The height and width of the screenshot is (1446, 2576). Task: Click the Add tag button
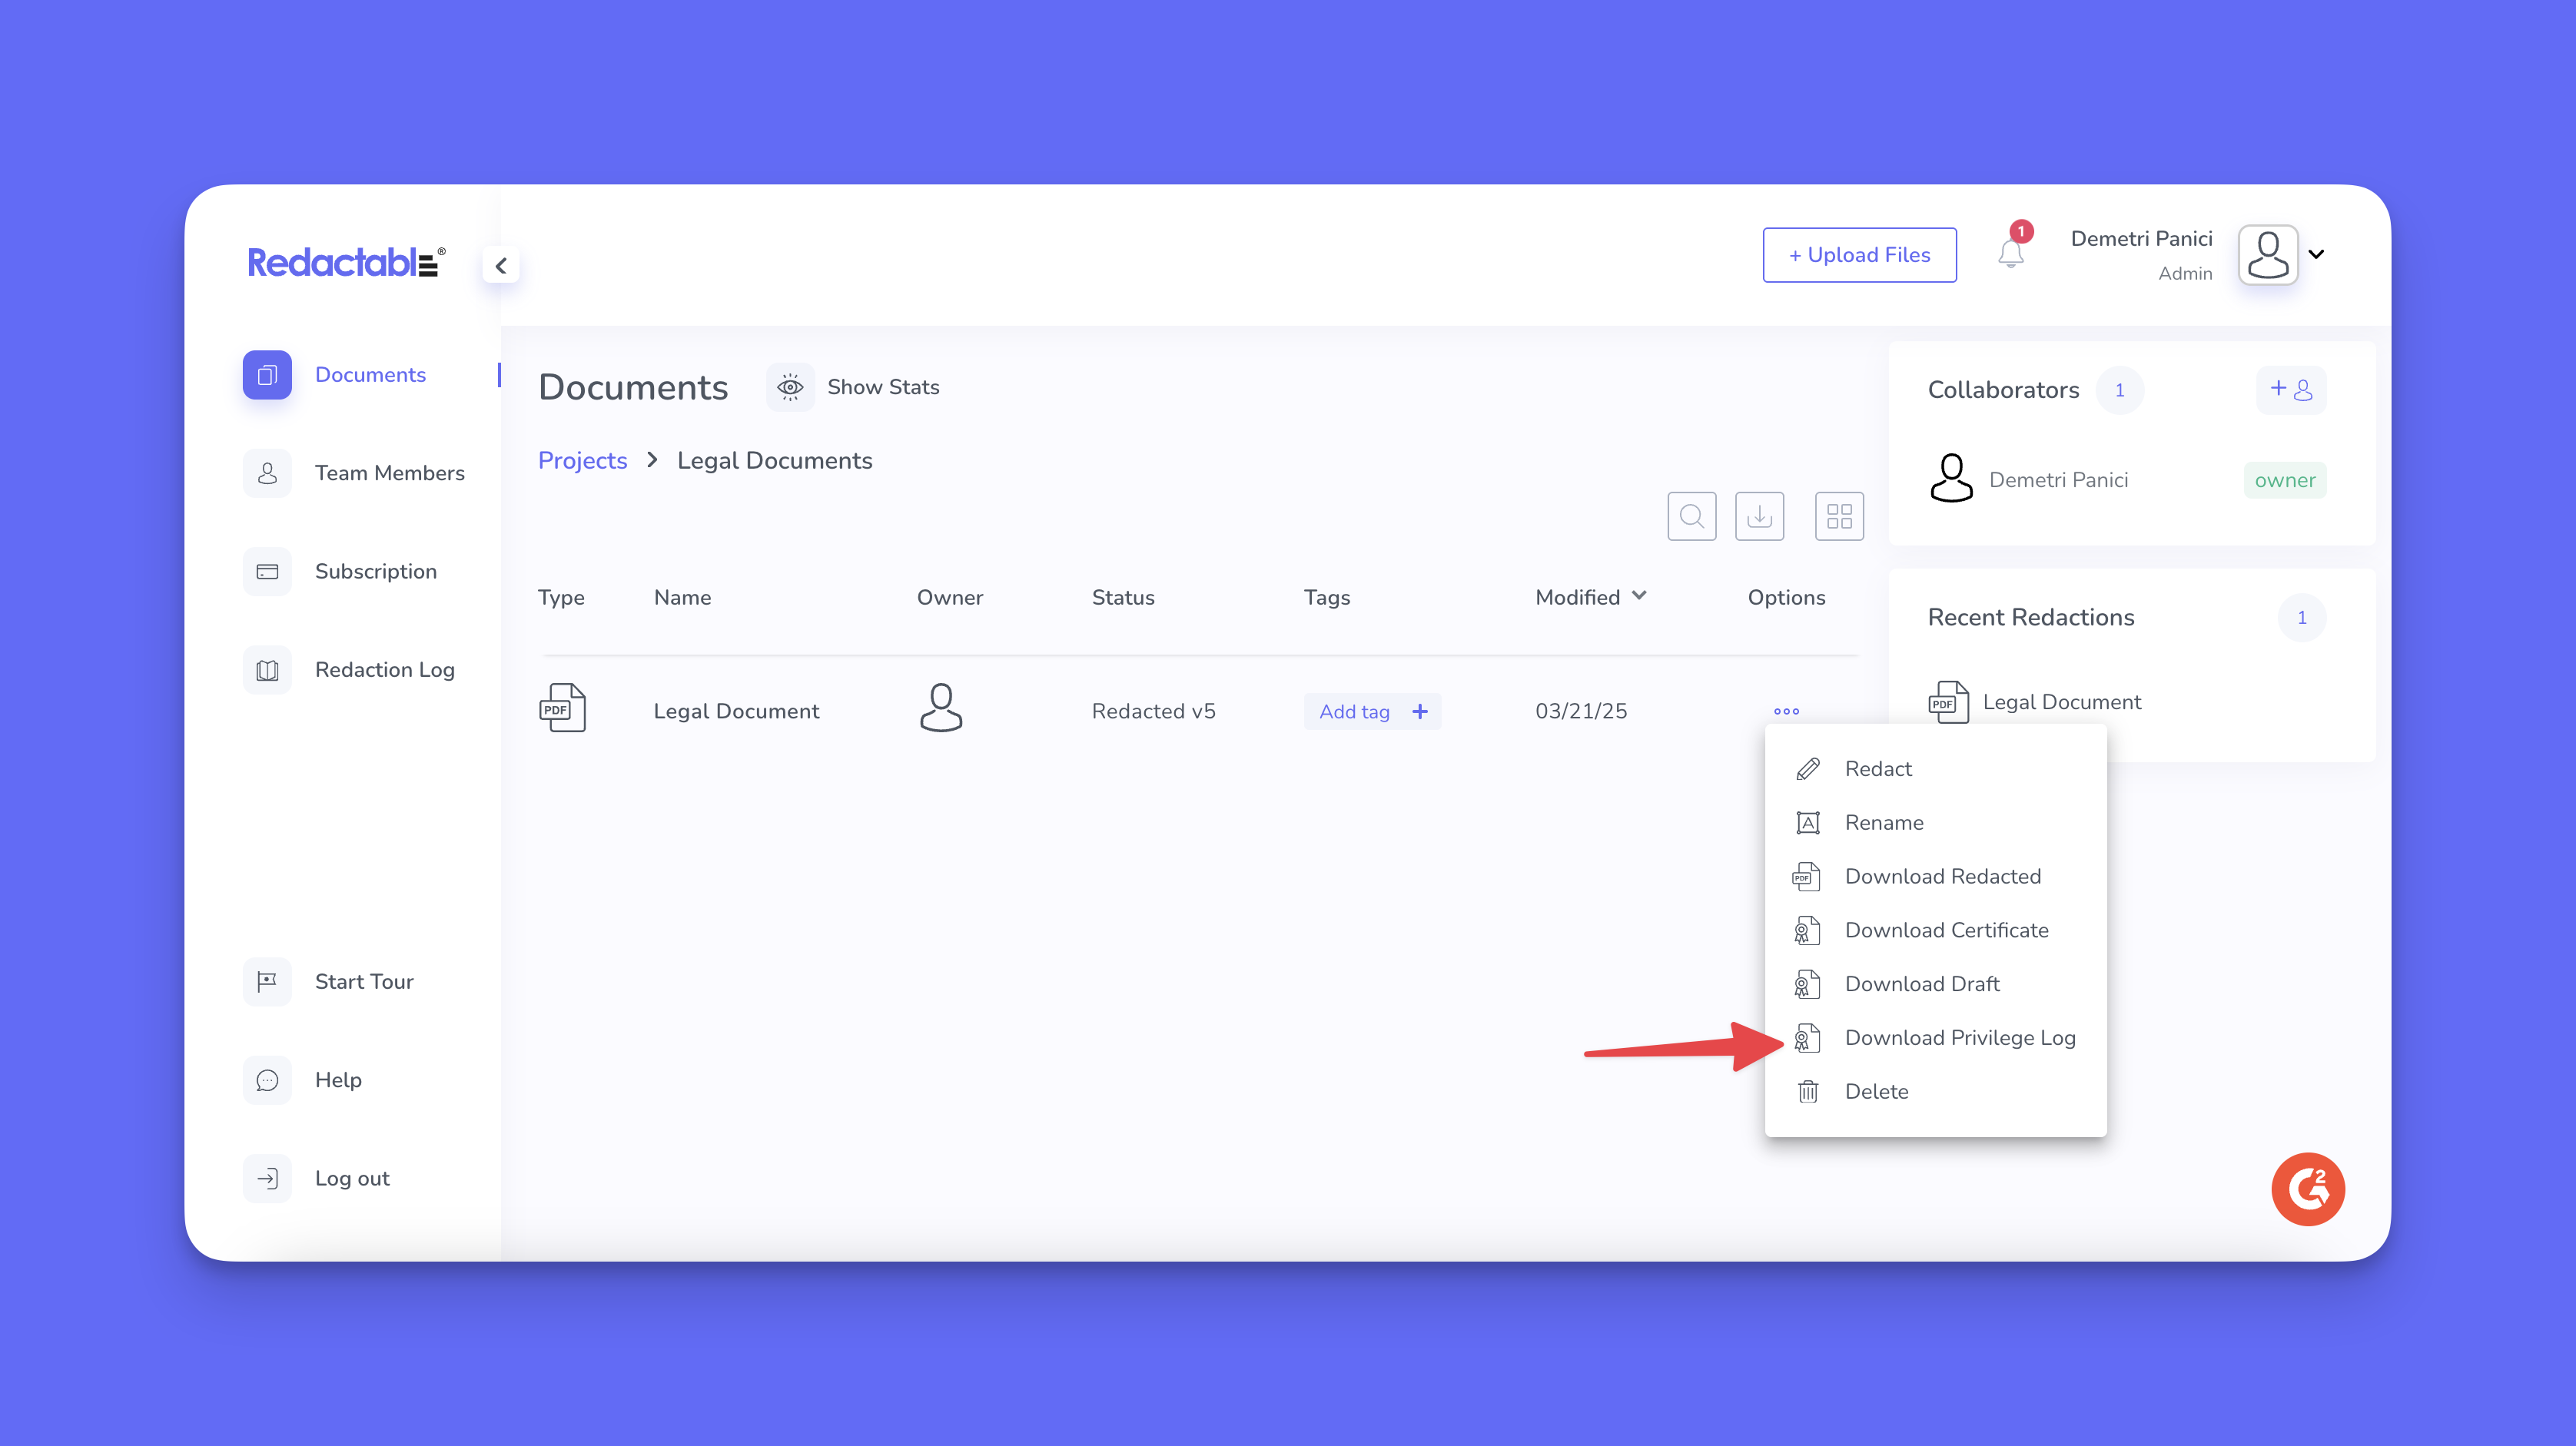tap(1371, 711)
